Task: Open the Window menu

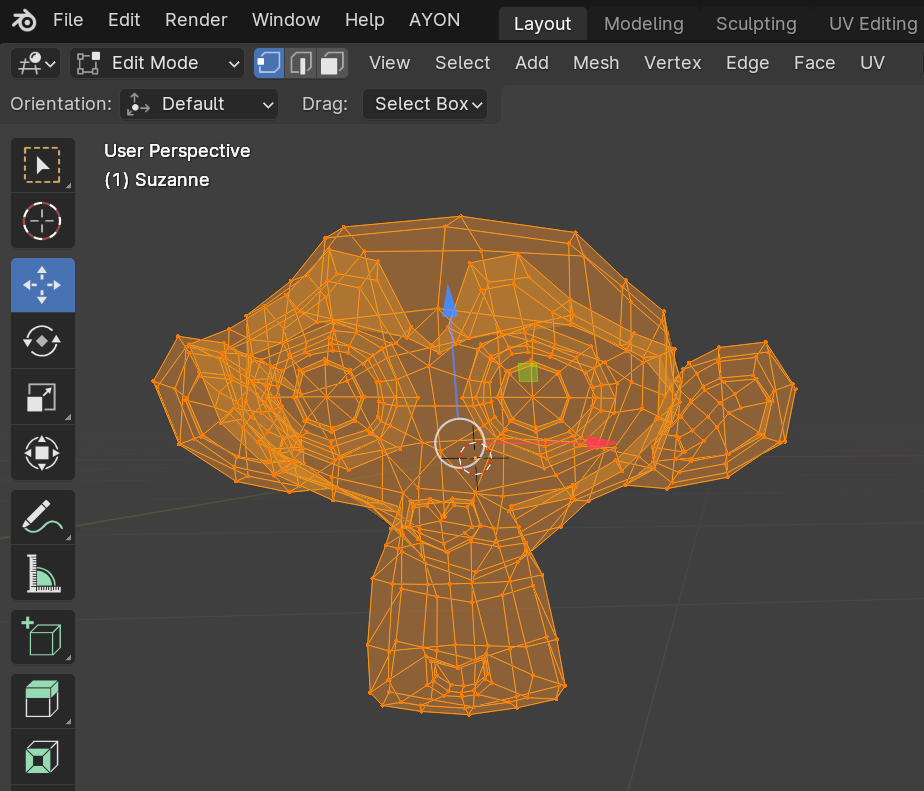Action: tap(286, 20)
